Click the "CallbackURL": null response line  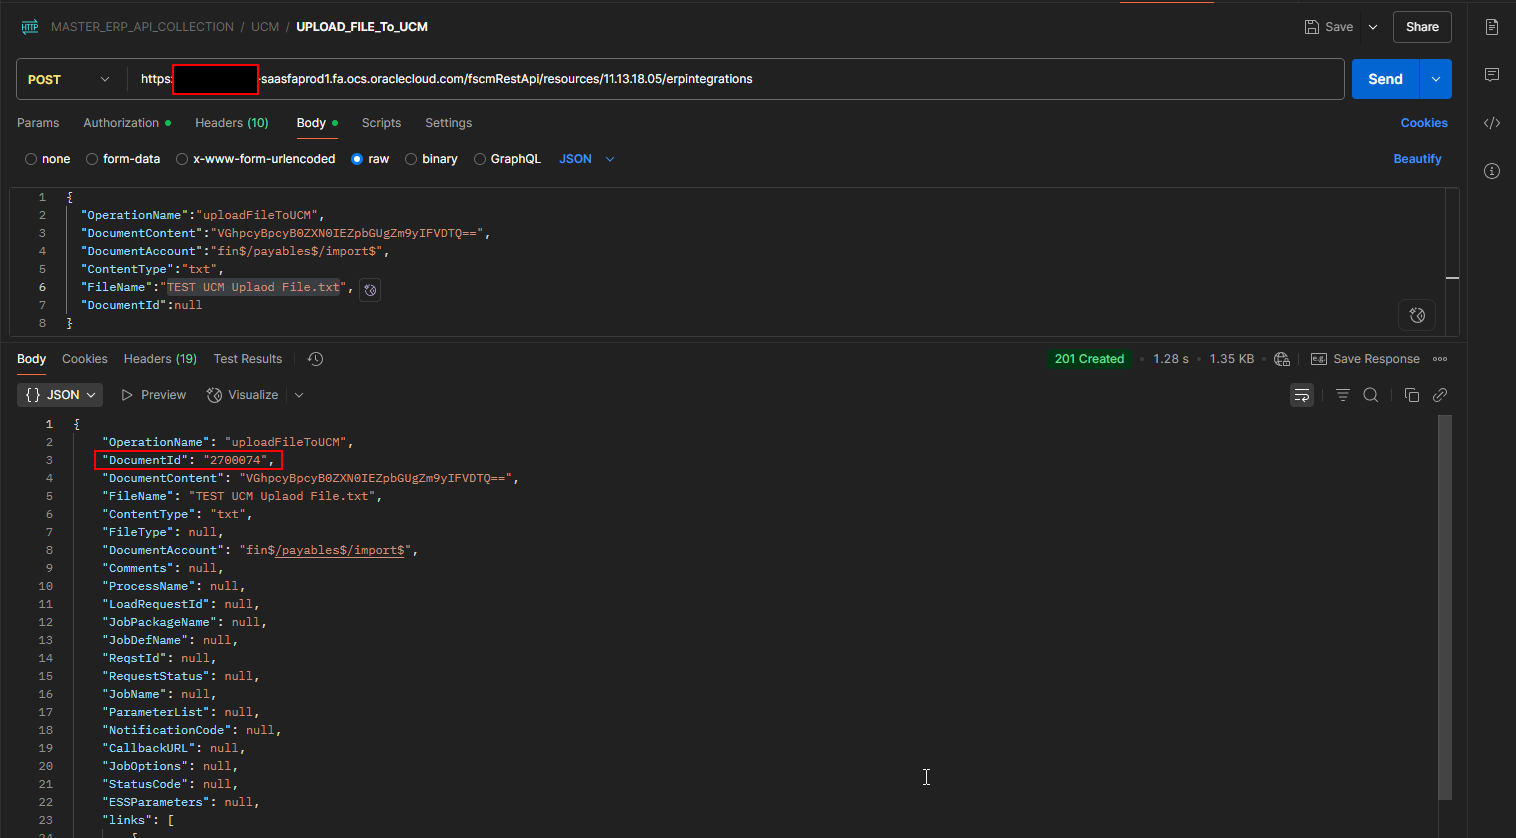(x=173, y=748)
